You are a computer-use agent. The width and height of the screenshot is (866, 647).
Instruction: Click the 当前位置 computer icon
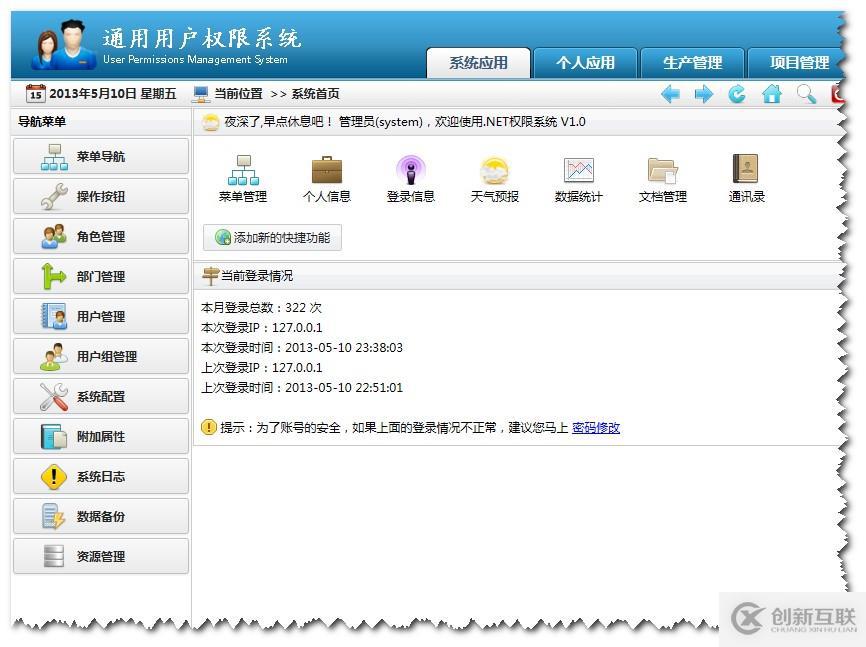[200, 94]
